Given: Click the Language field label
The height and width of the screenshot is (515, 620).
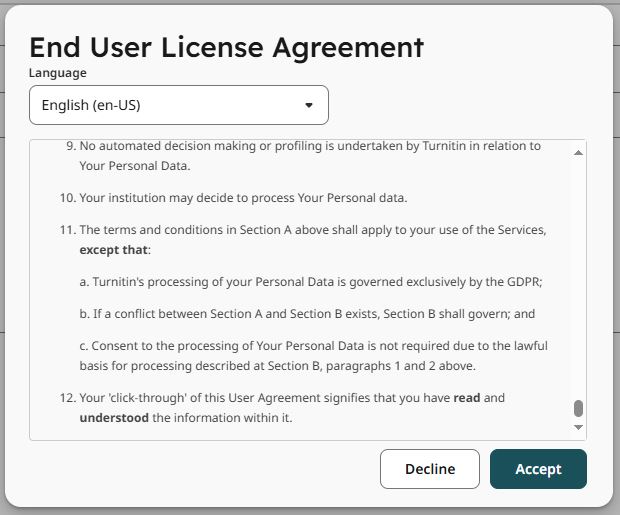Looking at the screenshot, I should [57, 73].
